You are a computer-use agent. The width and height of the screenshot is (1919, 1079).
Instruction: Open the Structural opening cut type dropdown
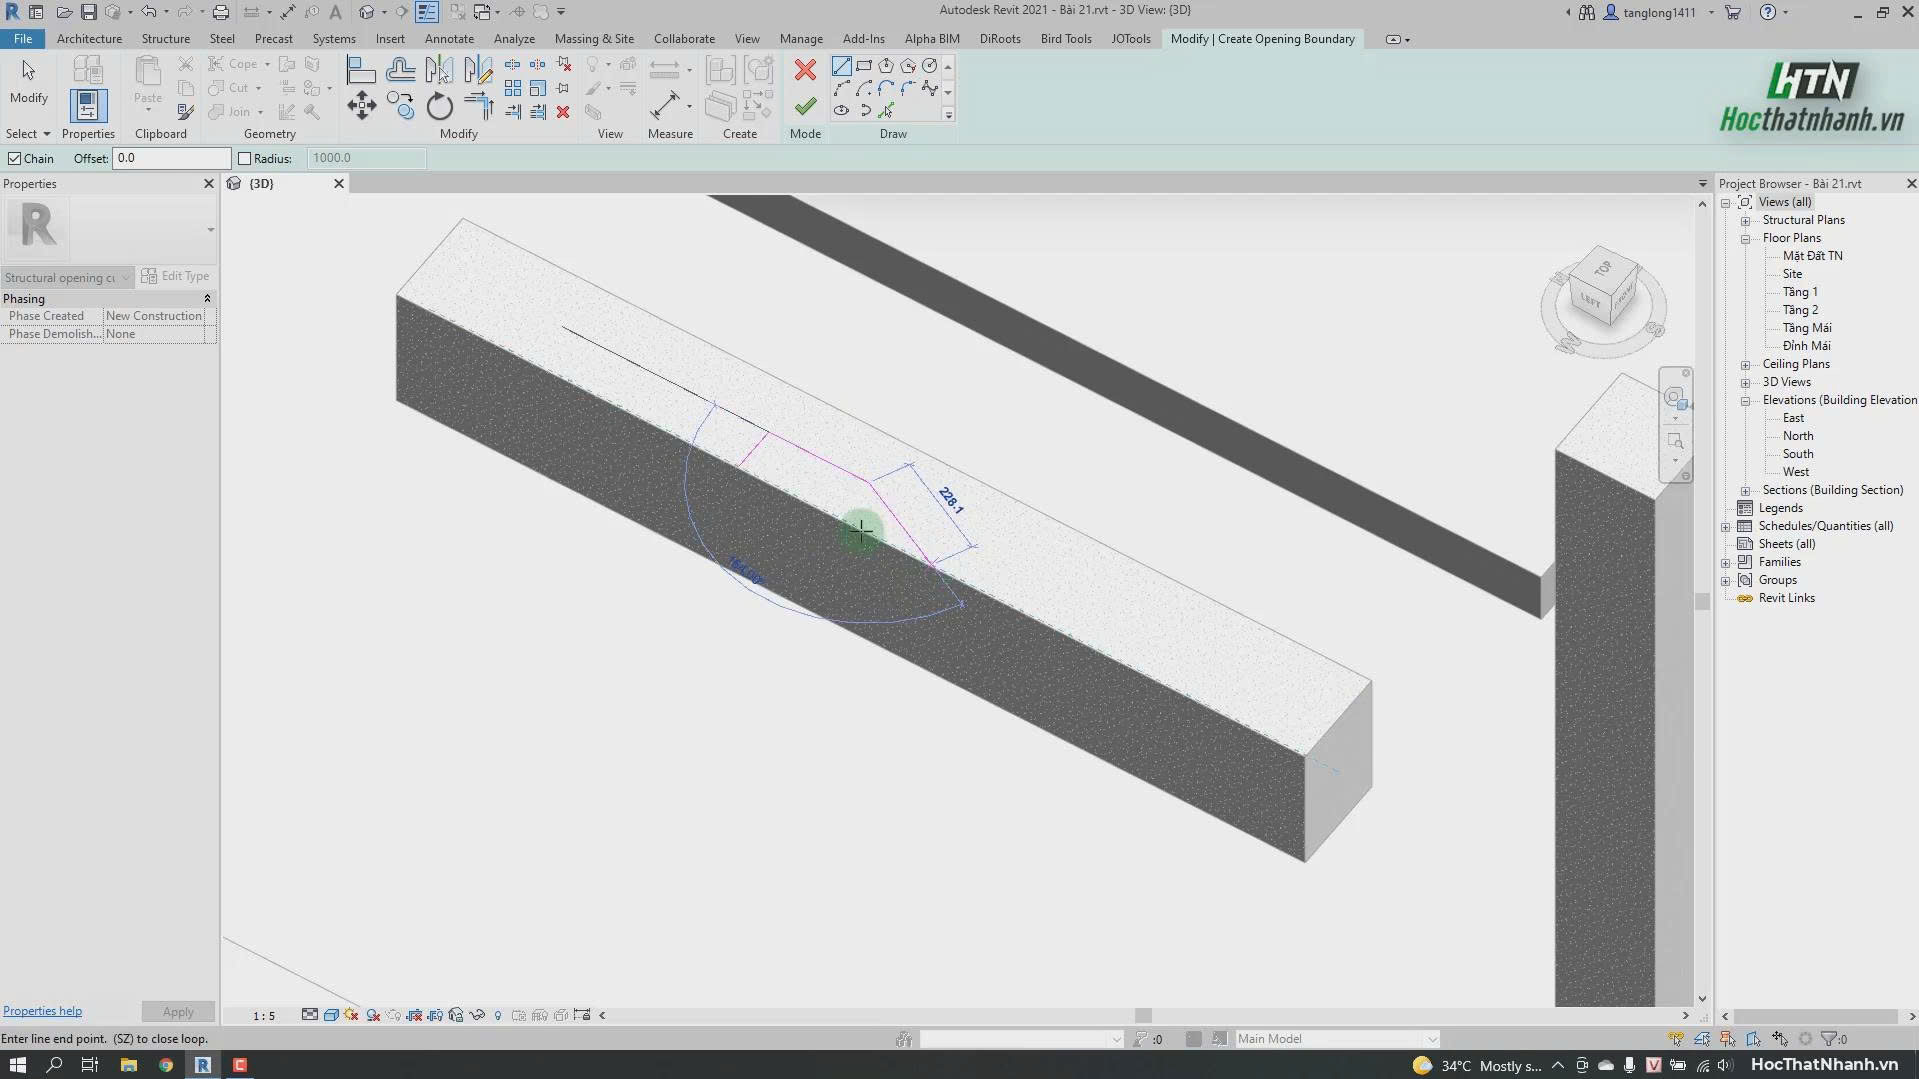tap(67, 277)
